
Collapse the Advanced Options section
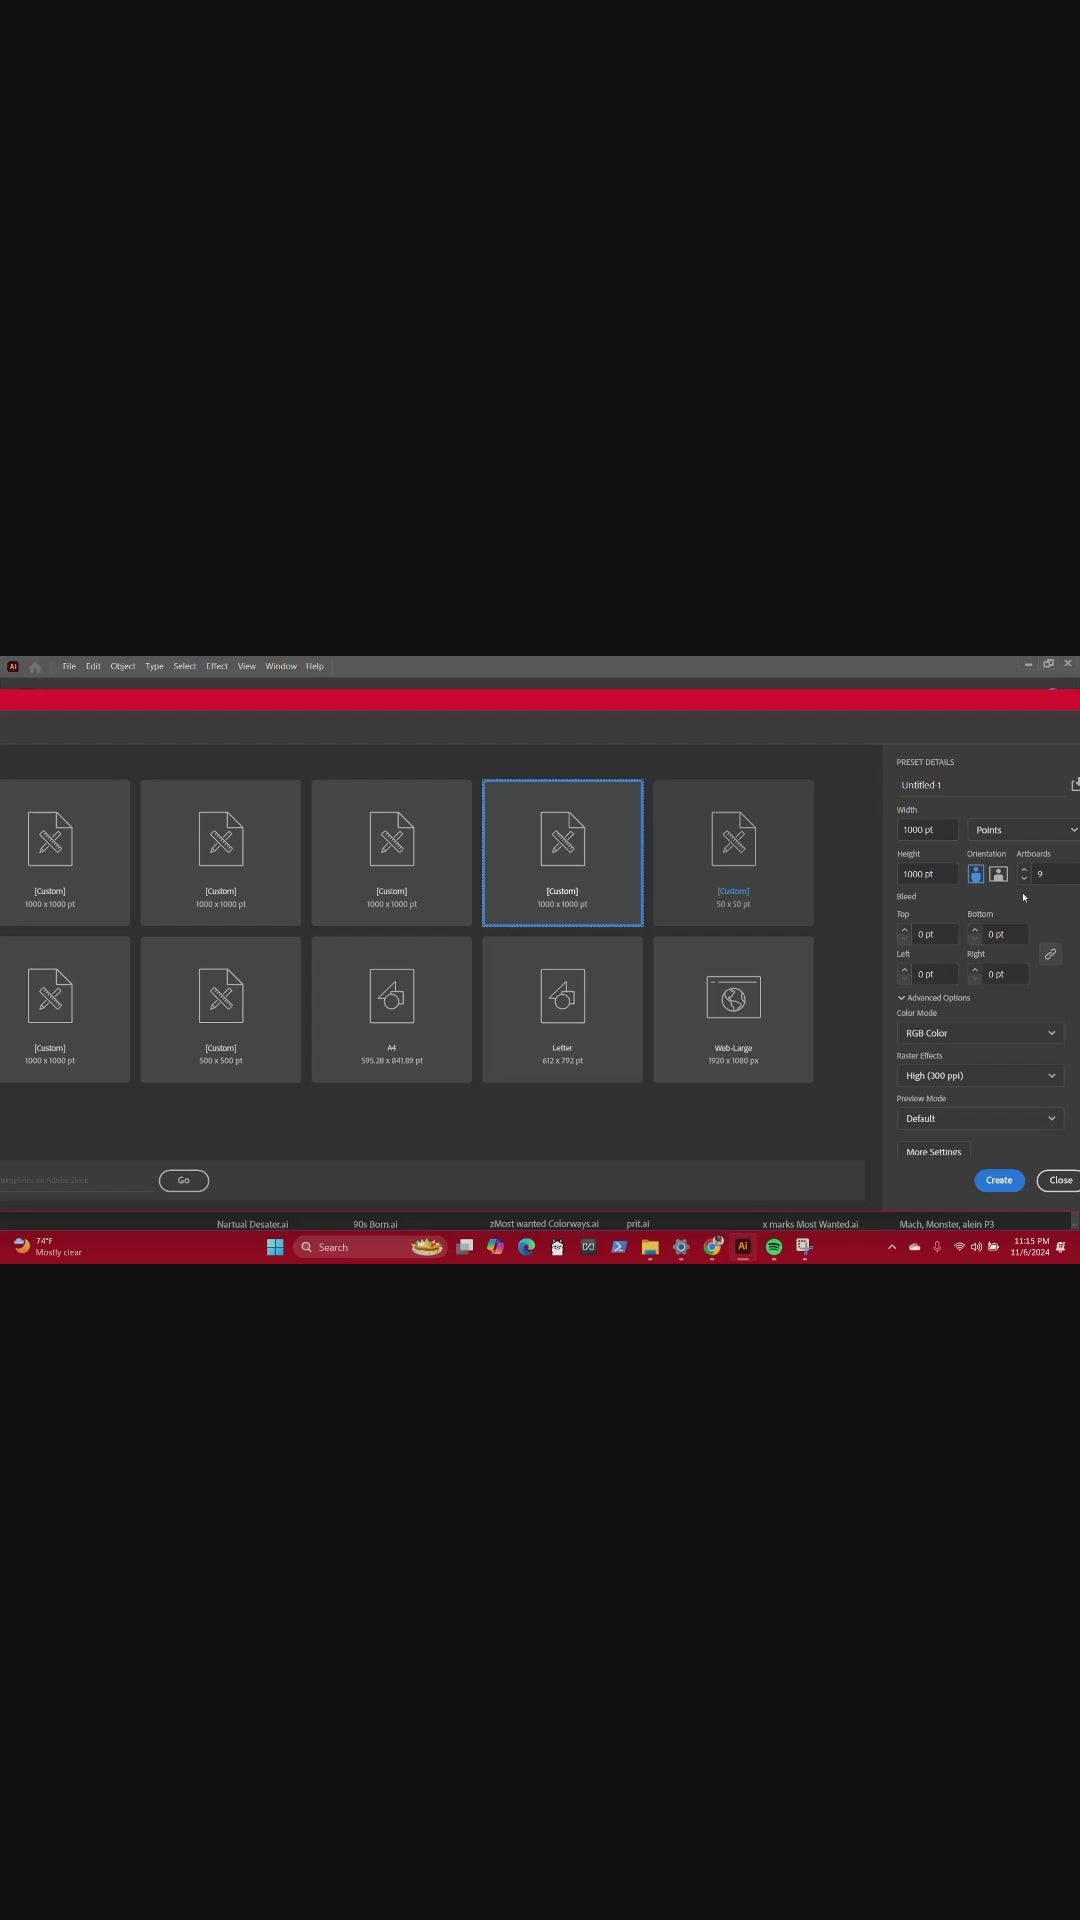901,998
